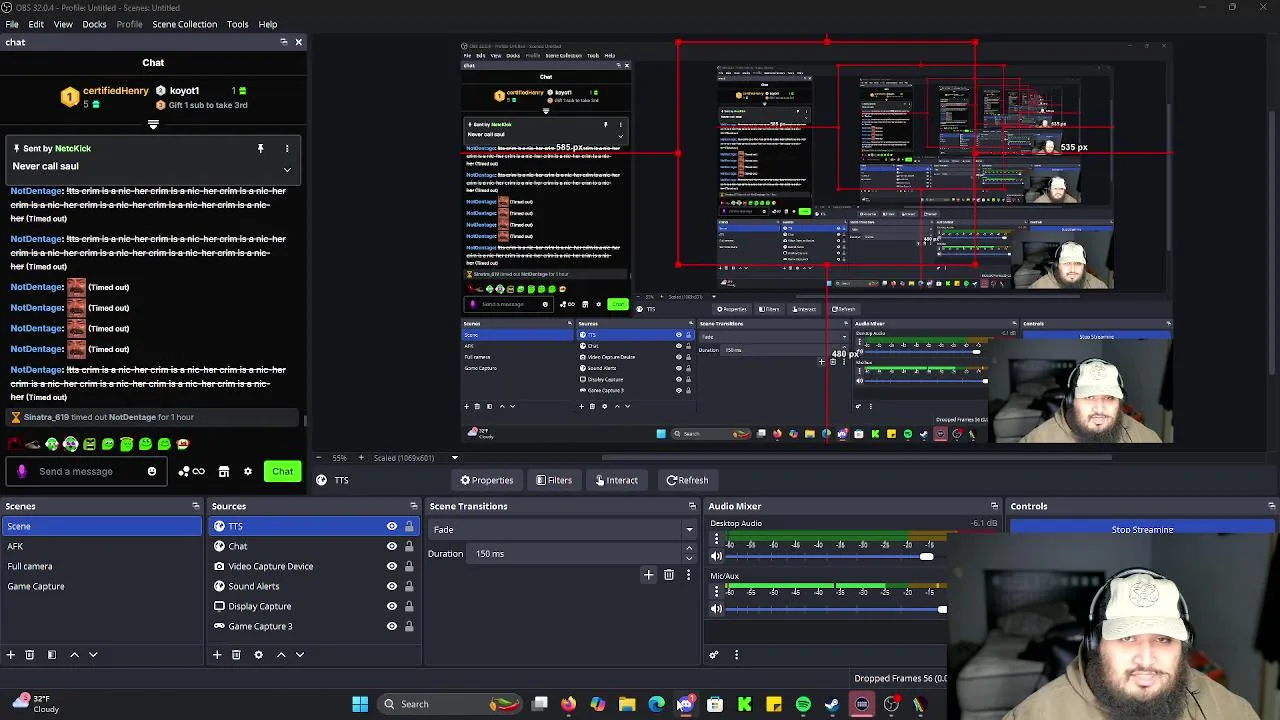
Task: Open the Windows Start menu
Action: pyautogui.click(x=360, y=704)
